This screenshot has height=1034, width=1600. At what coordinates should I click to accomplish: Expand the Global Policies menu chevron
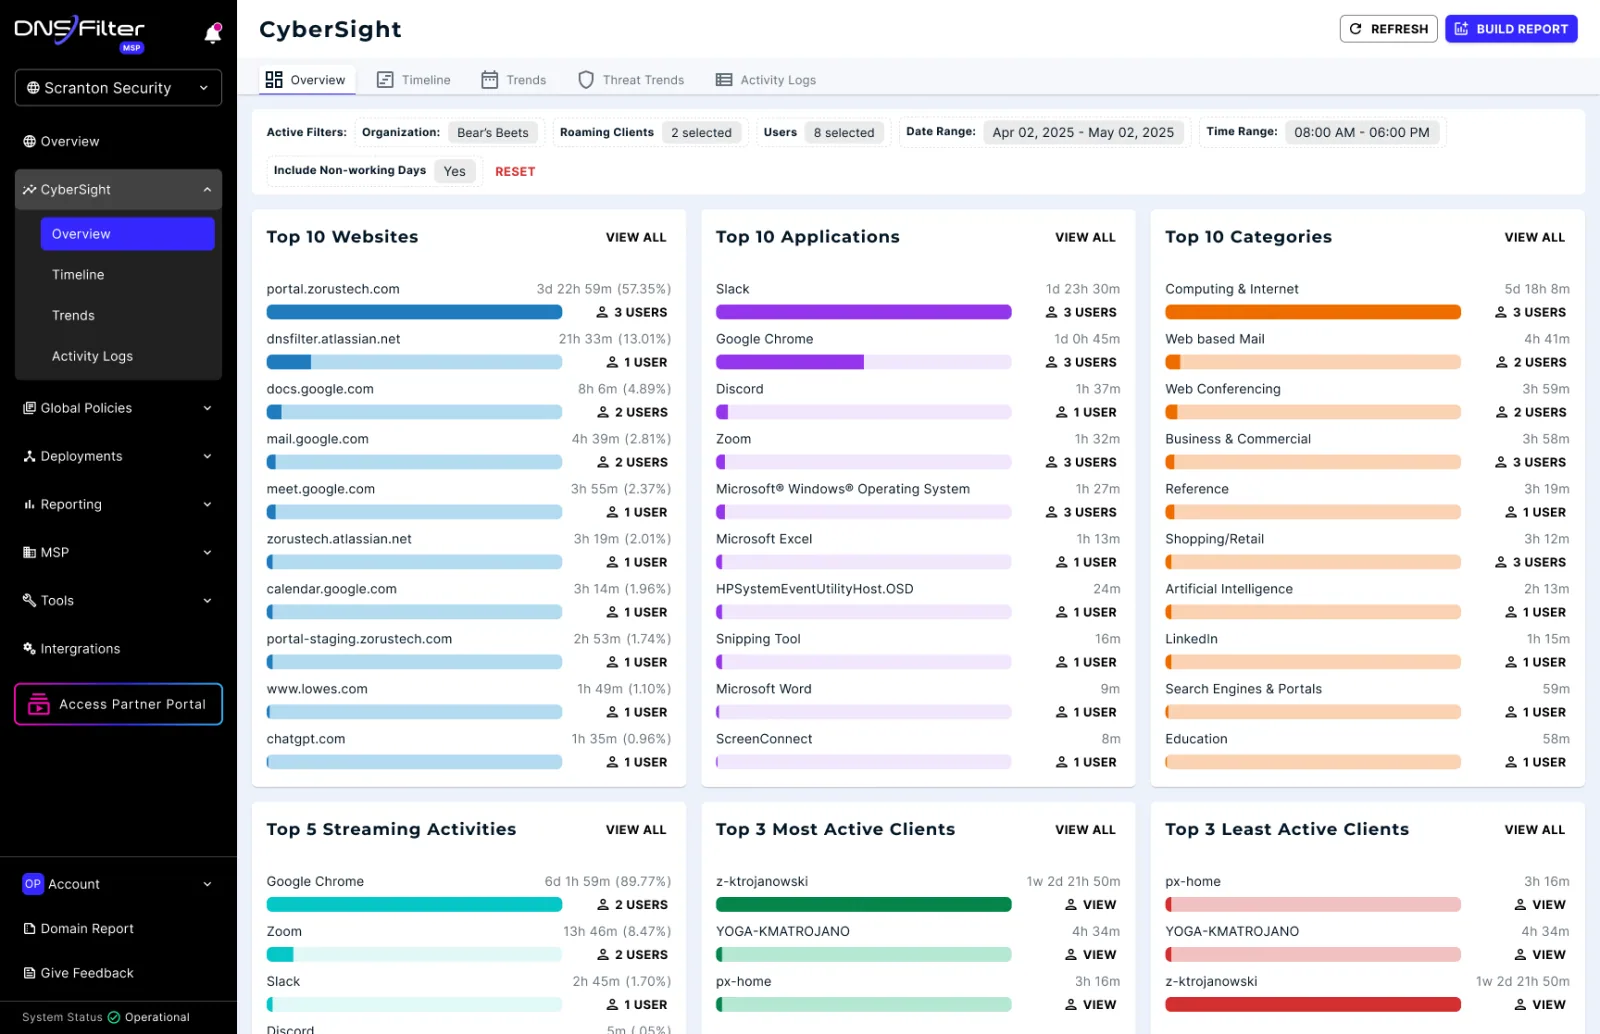pyautogui.click(x=207, y=408)
